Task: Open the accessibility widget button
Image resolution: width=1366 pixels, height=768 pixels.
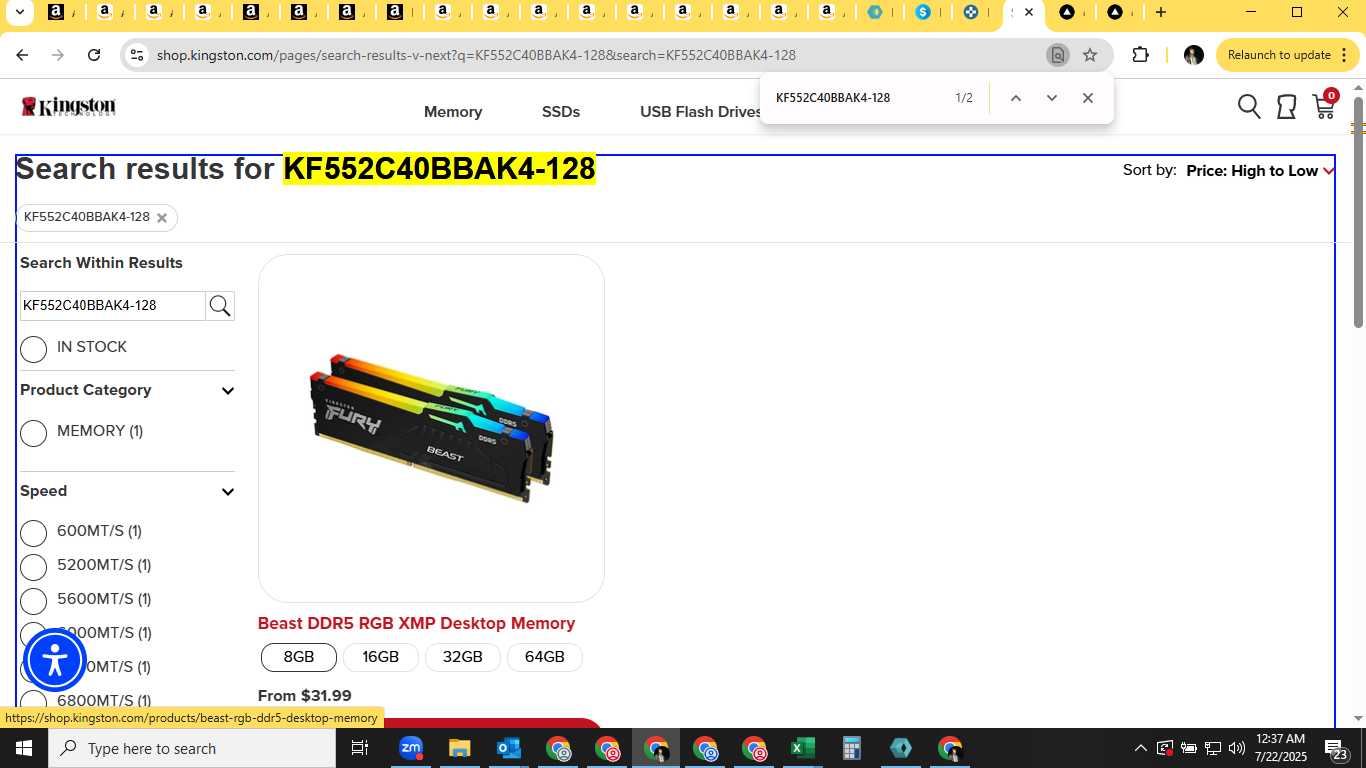Action: click(54, 660)
